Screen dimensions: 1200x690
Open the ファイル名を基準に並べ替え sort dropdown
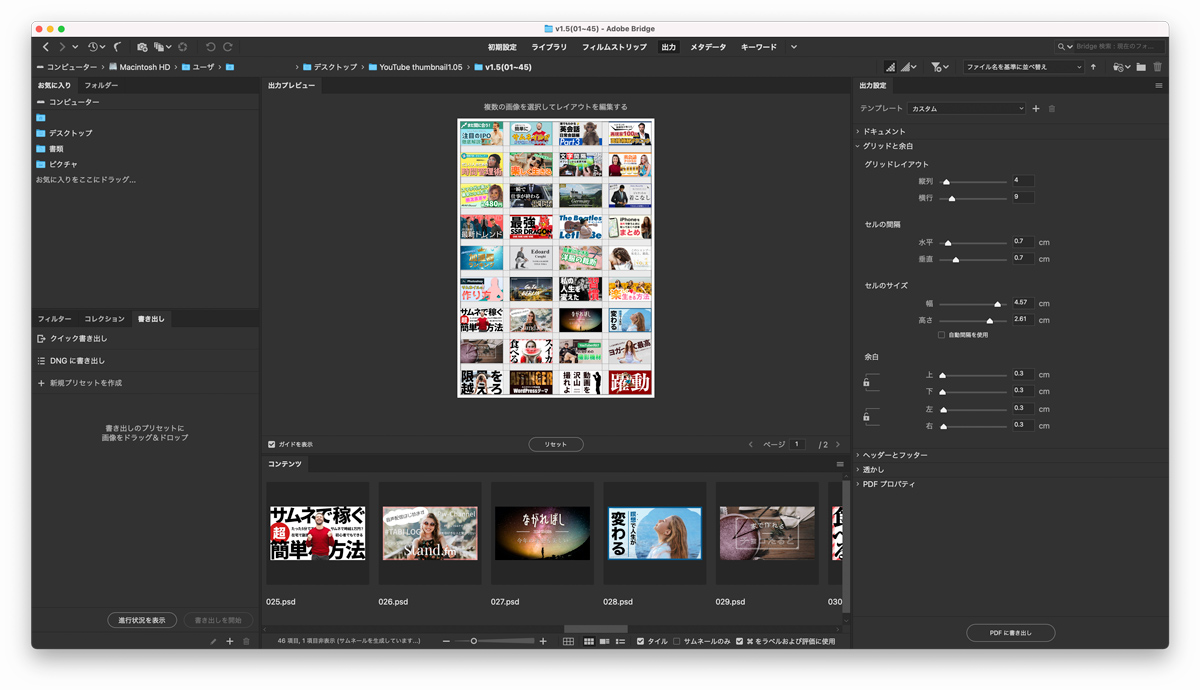tap(1023, 67)
